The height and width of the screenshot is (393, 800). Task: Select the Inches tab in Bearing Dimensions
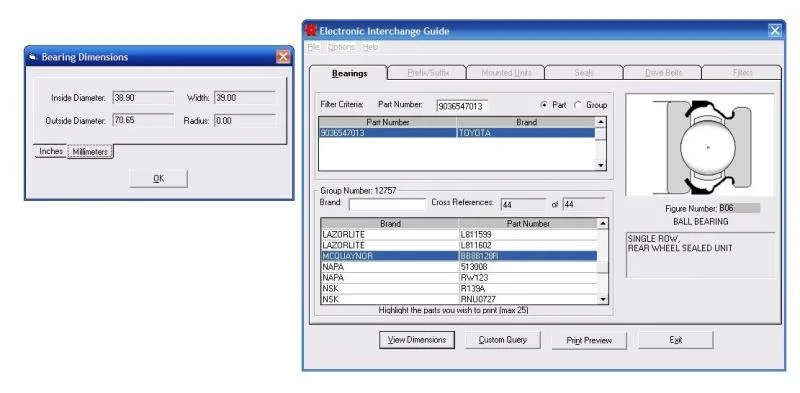point(51,151)
